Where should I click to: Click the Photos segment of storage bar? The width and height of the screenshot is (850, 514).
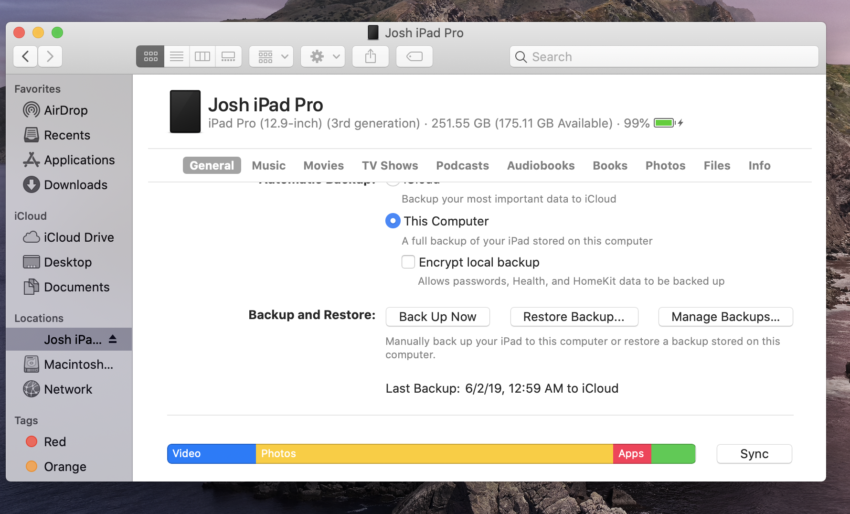(434, 454)
